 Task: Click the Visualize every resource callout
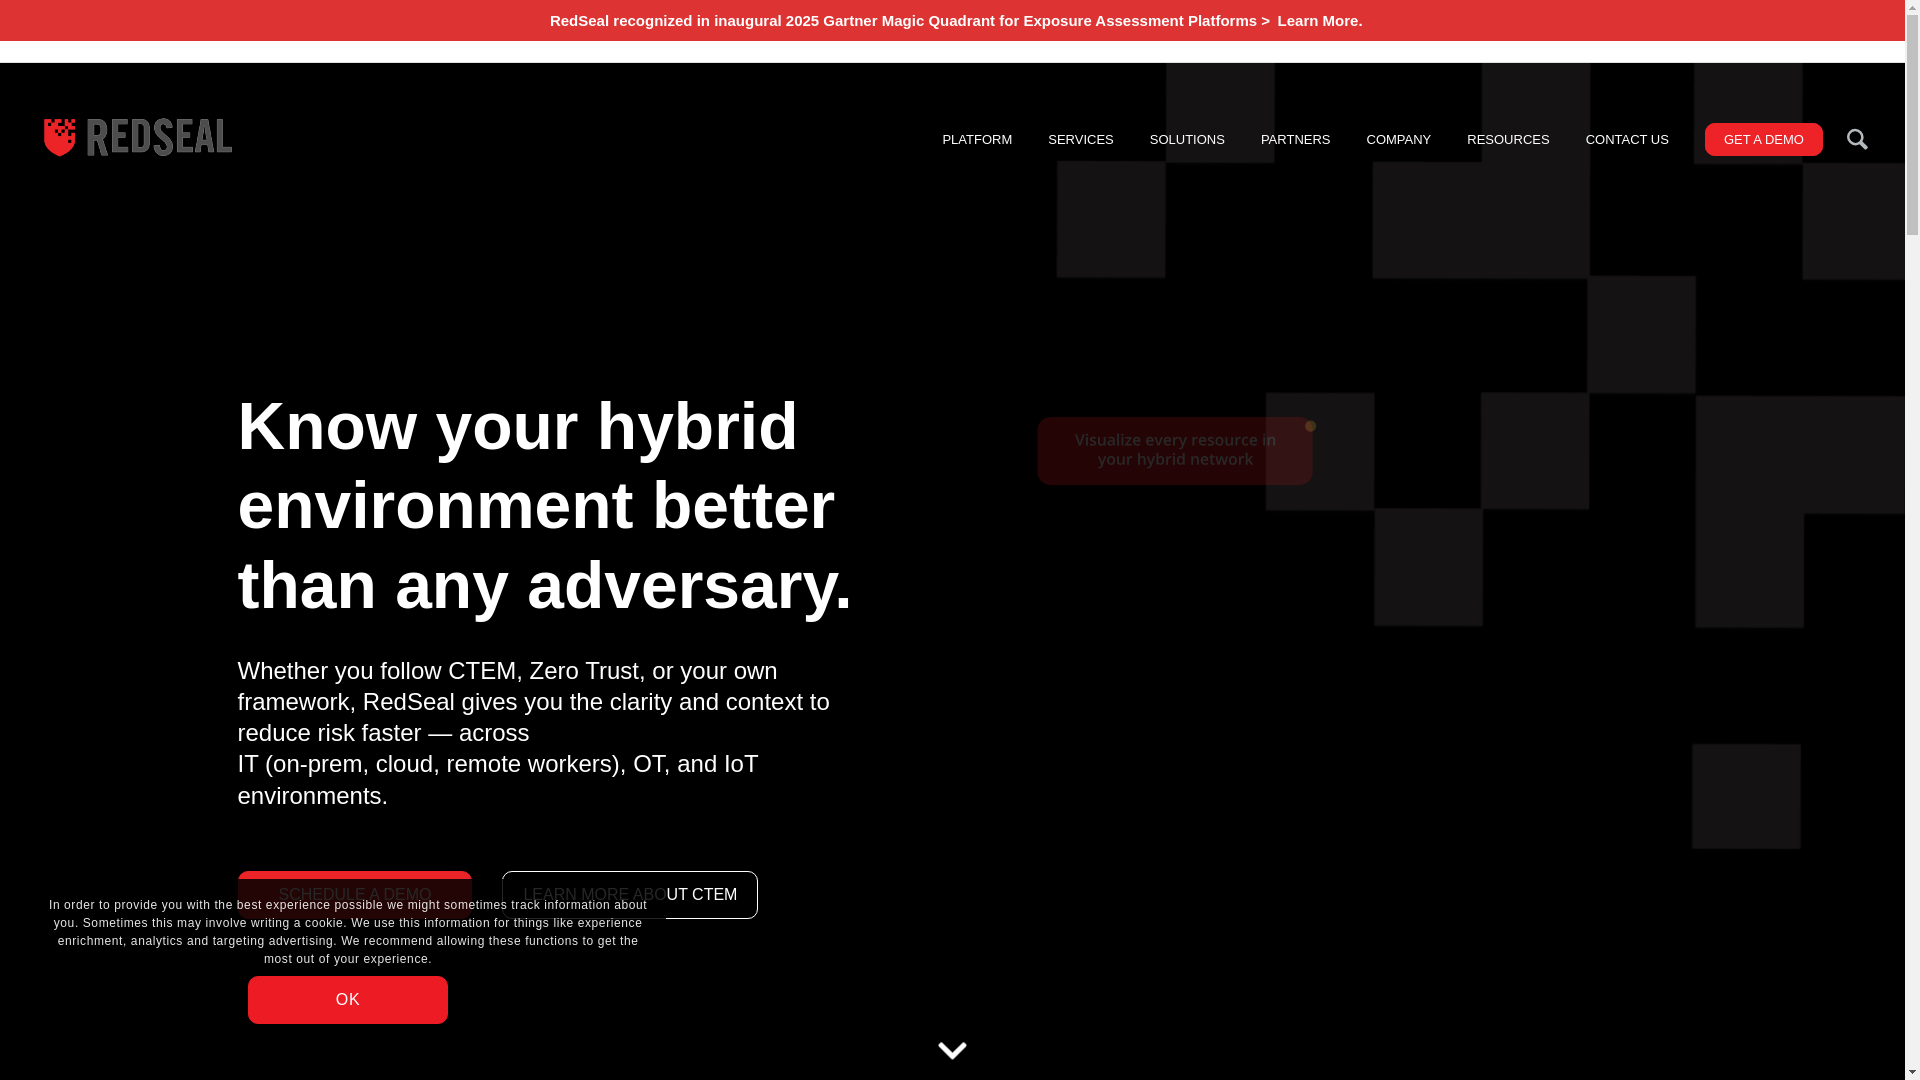(1175, 451)
